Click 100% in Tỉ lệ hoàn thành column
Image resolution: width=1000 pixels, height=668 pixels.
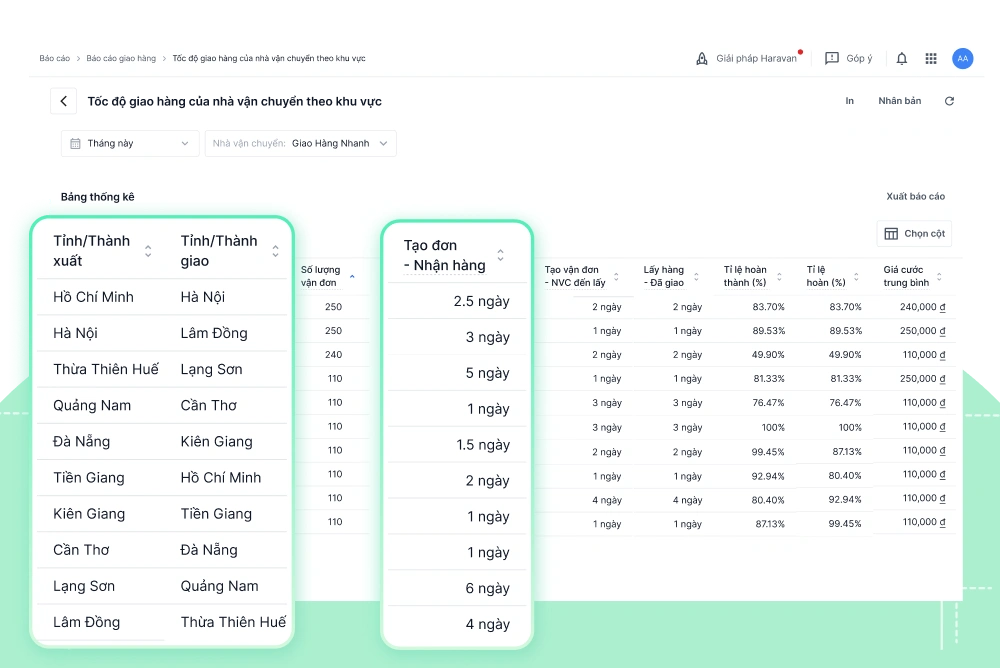(x=773, y=427)
